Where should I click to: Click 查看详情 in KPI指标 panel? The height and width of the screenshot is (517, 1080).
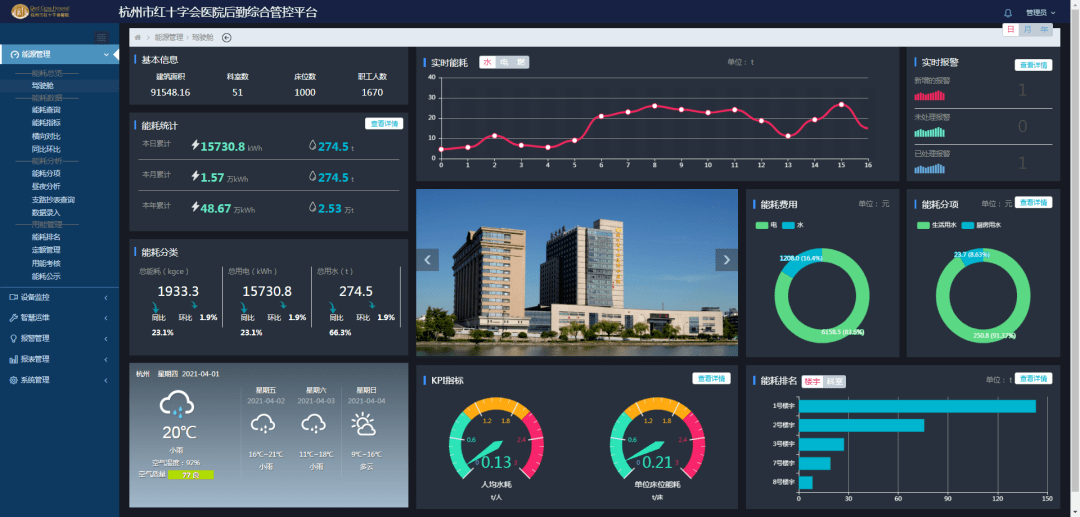(x=712, y=379)
